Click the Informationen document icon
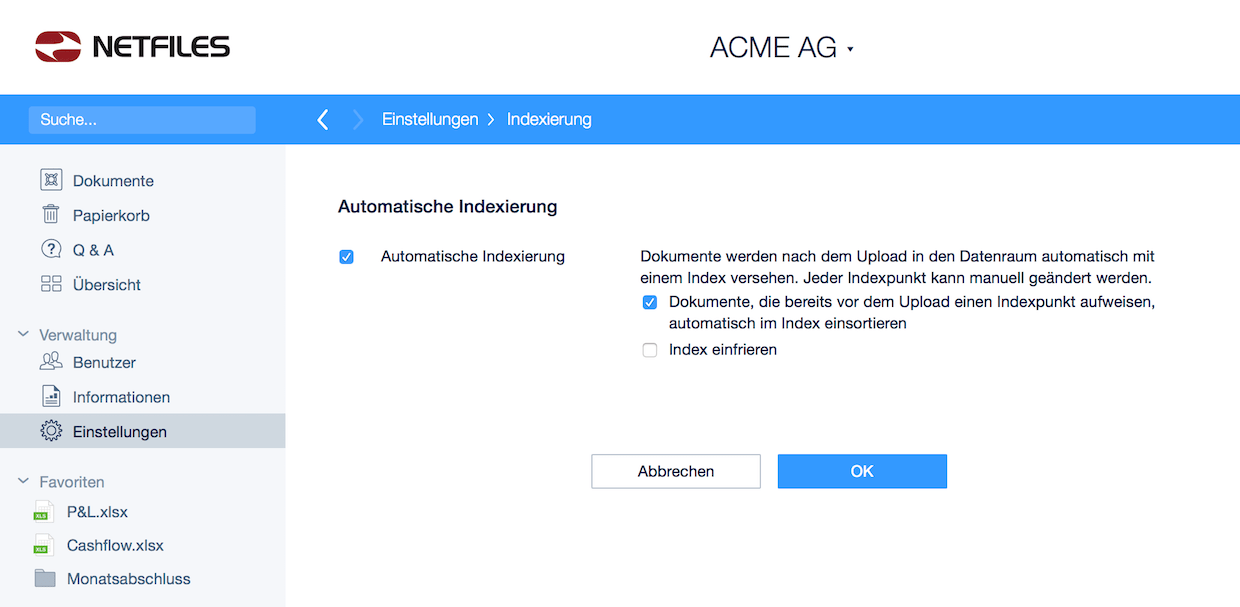Screen dimensions: 1240x607 (x=51, y=397)
